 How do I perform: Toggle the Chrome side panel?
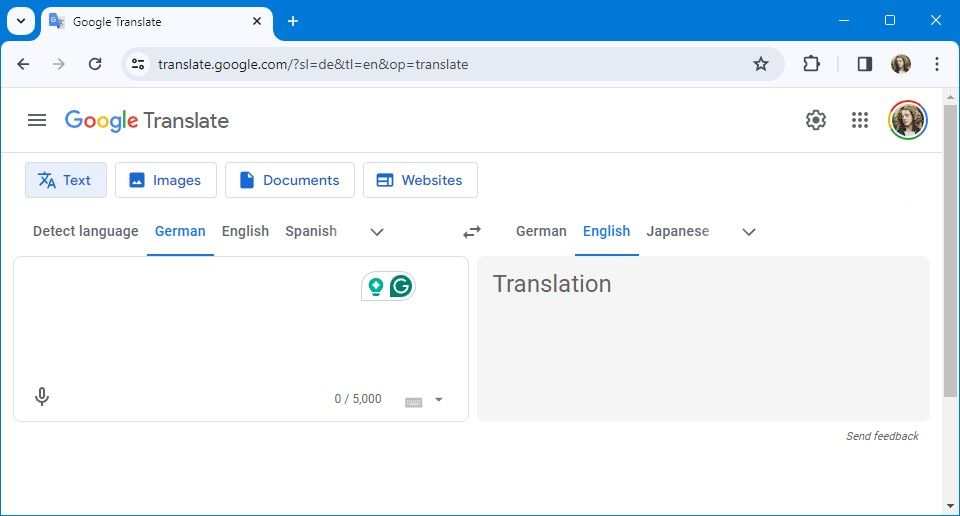(864, 64)
